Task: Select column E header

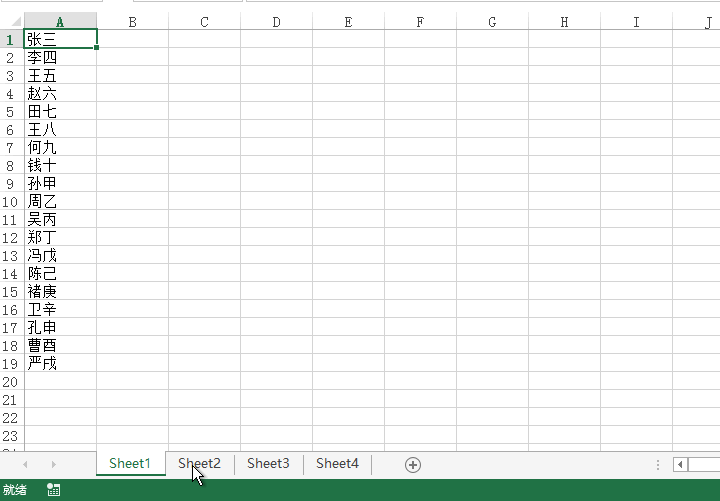Action: click(x=349, y=22)
